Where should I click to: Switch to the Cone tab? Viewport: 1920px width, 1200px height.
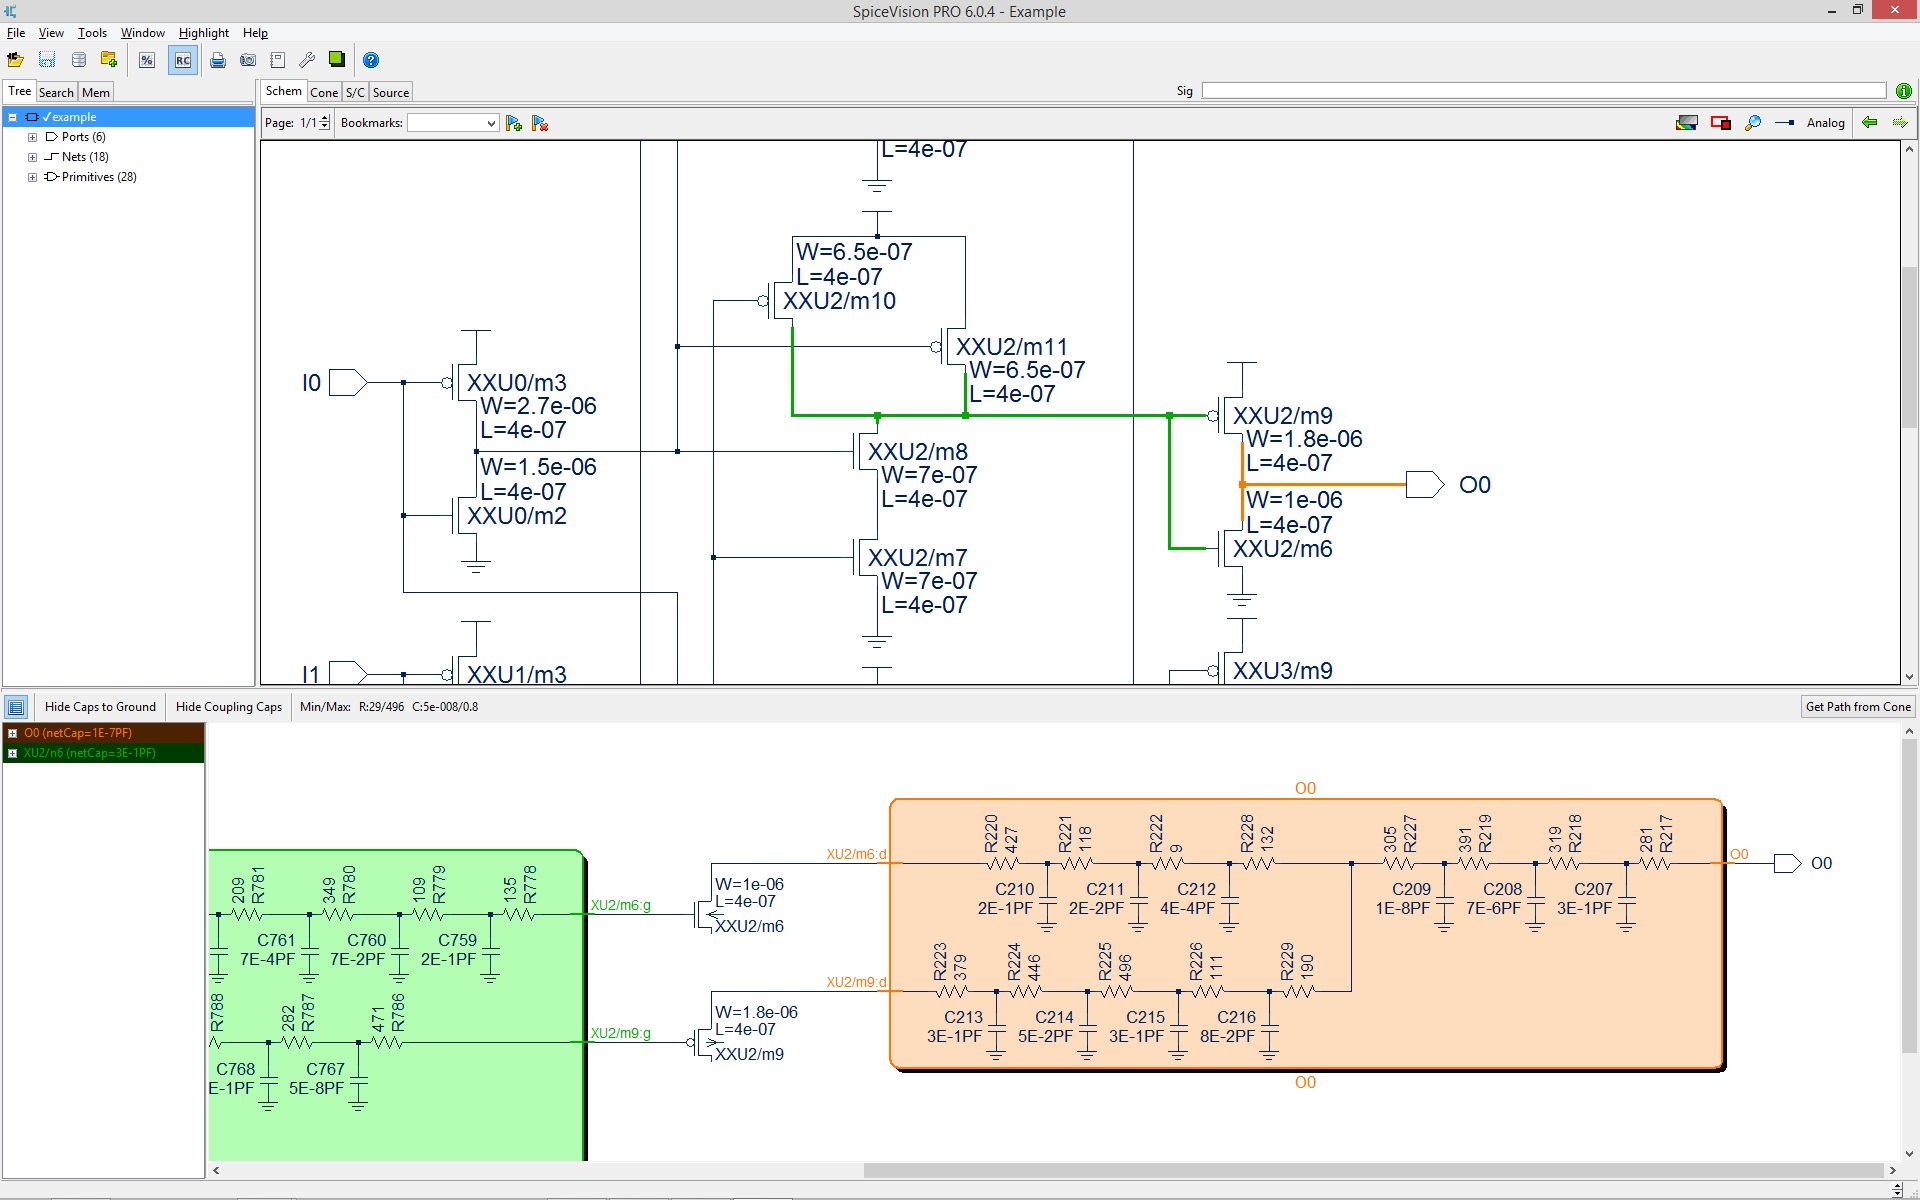[x=324, y=91]
